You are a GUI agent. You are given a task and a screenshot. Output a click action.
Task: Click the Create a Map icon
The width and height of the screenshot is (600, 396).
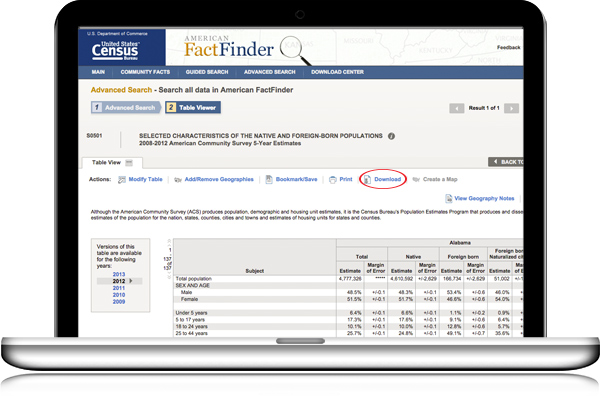click(x=416, y=179)
